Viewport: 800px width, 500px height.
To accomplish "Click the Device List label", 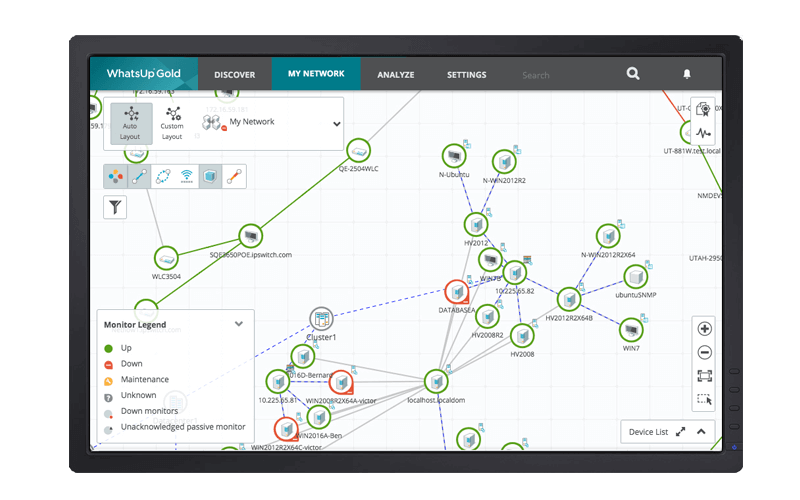I will [x=648, y=432].
